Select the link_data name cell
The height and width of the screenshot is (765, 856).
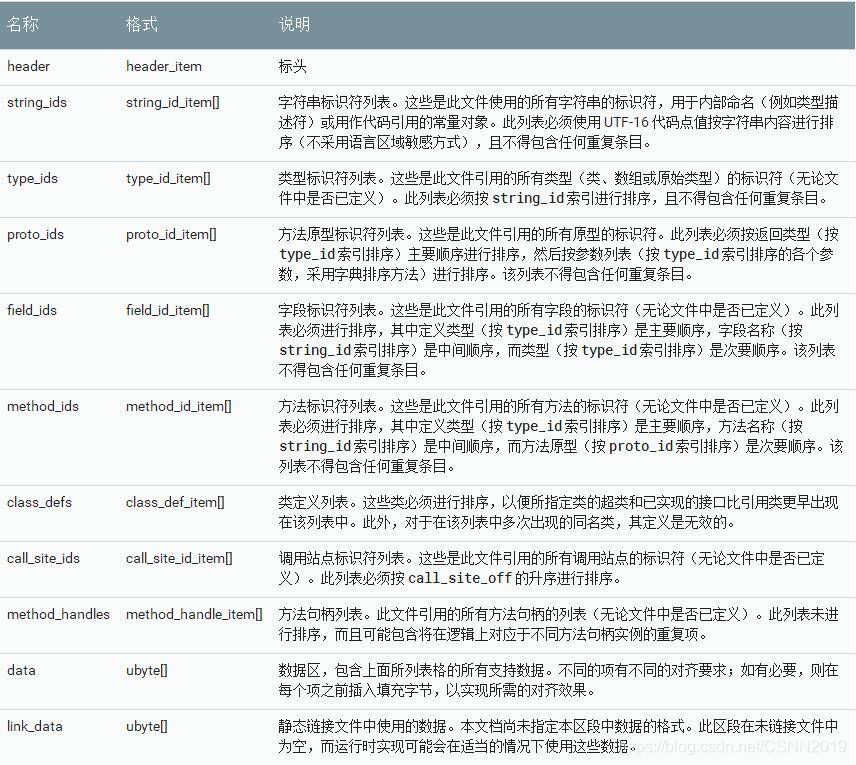(x=34, y=726)
